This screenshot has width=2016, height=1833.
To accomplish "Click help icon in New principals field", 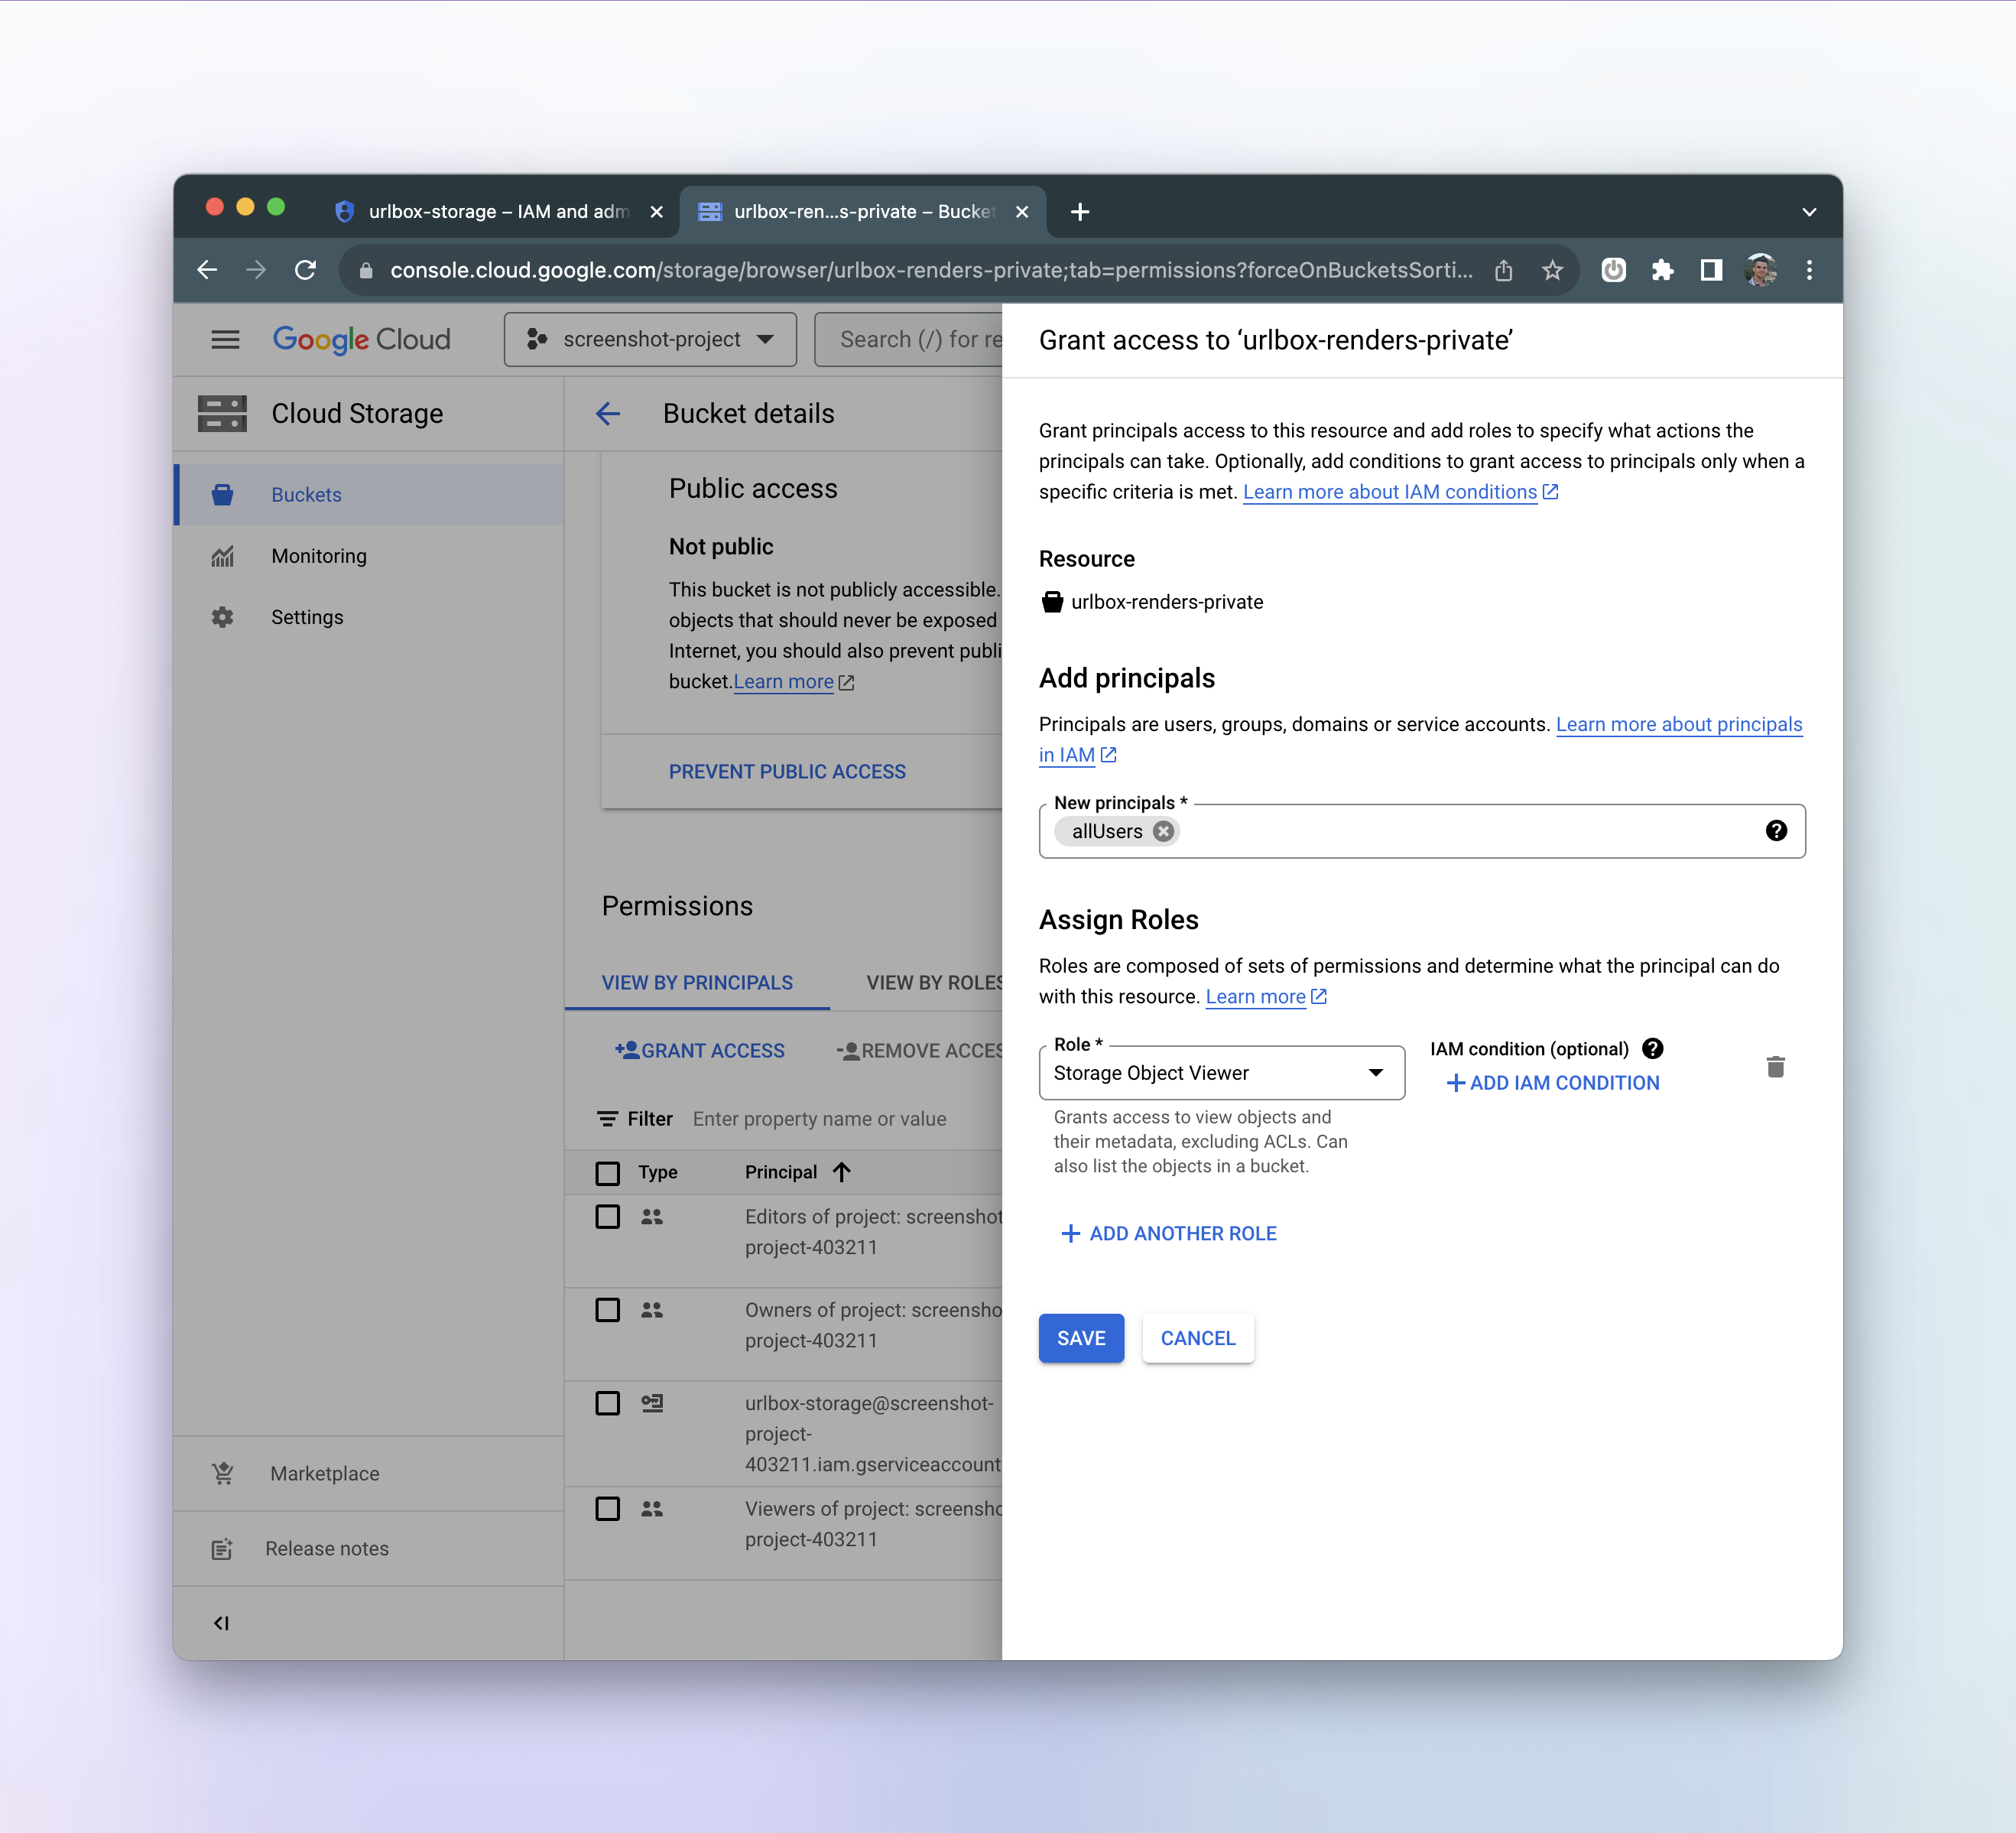I will click(1775, 831).
